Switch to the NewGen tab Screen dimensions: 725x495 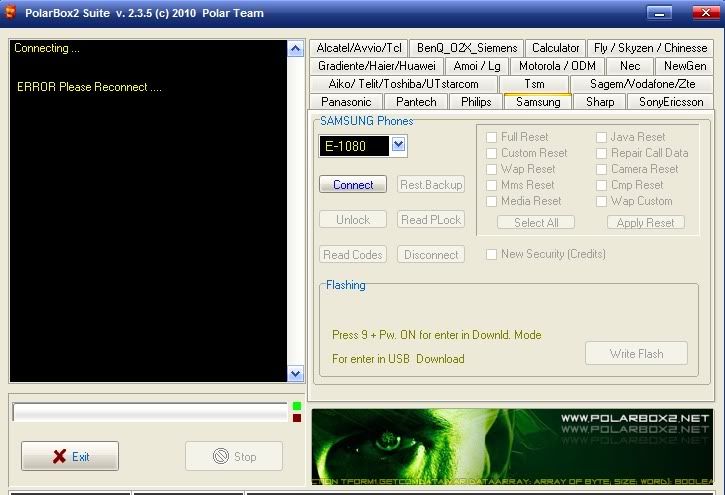[x=685, y=66]
